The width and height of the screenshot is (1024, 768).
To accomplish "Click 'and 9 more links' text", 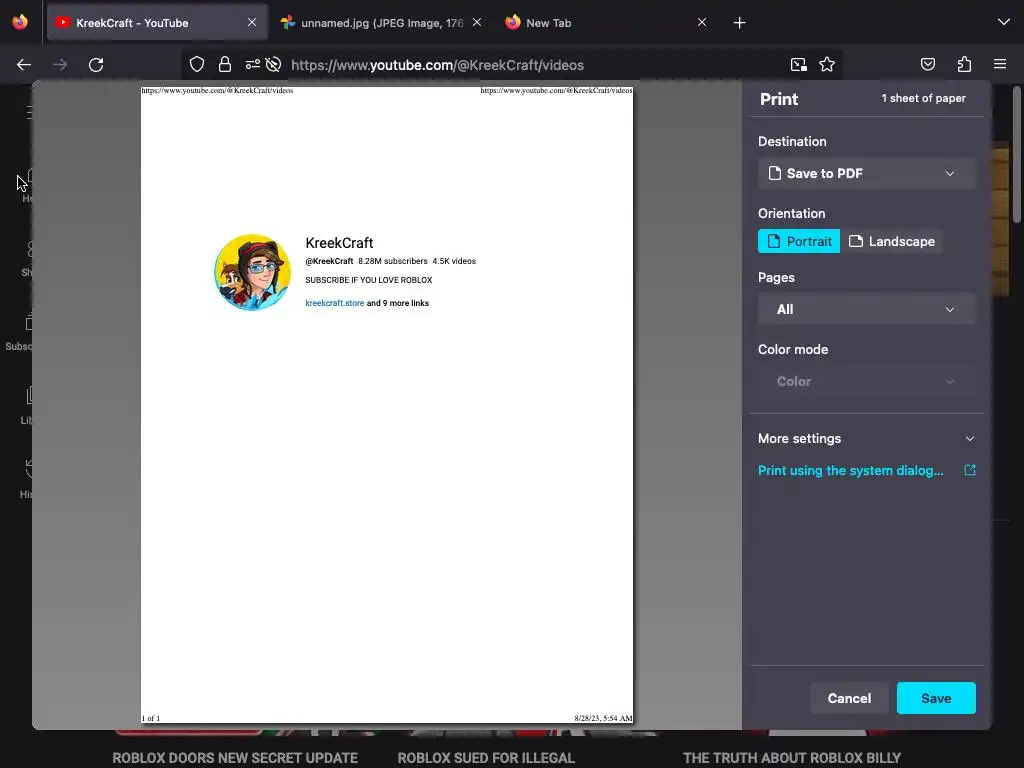I will pos(398,303).
